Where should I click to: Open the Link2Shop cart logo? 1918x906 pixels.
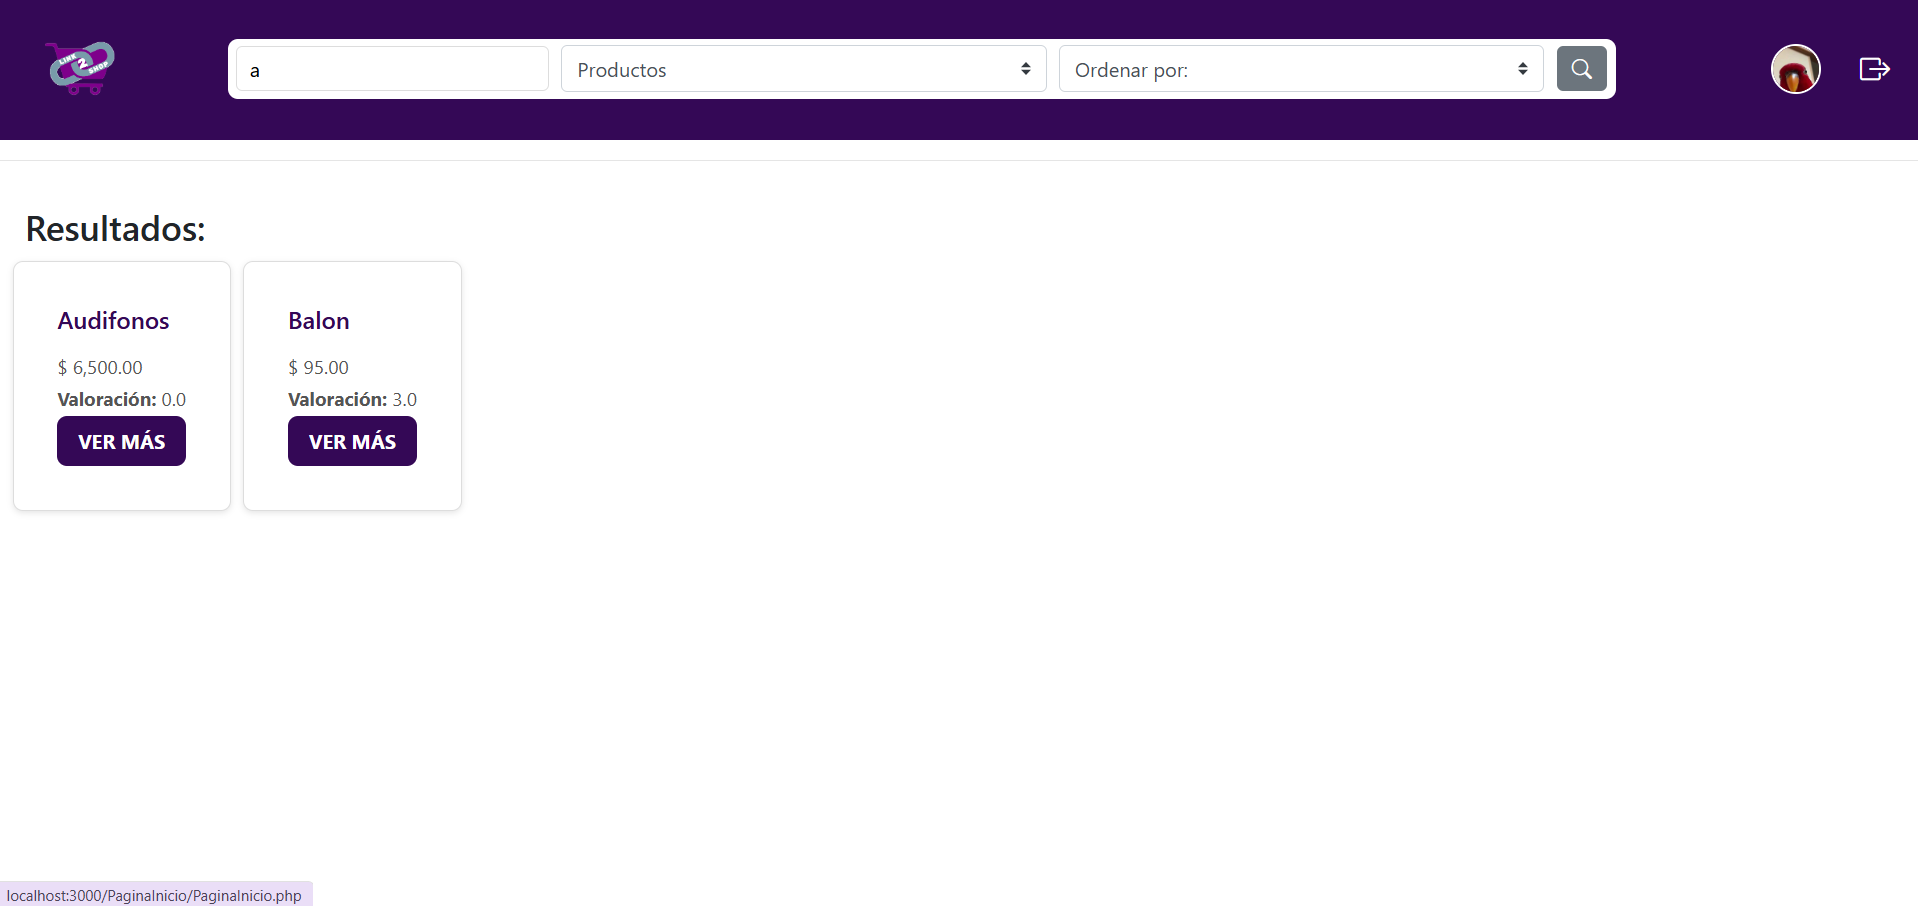80,68
